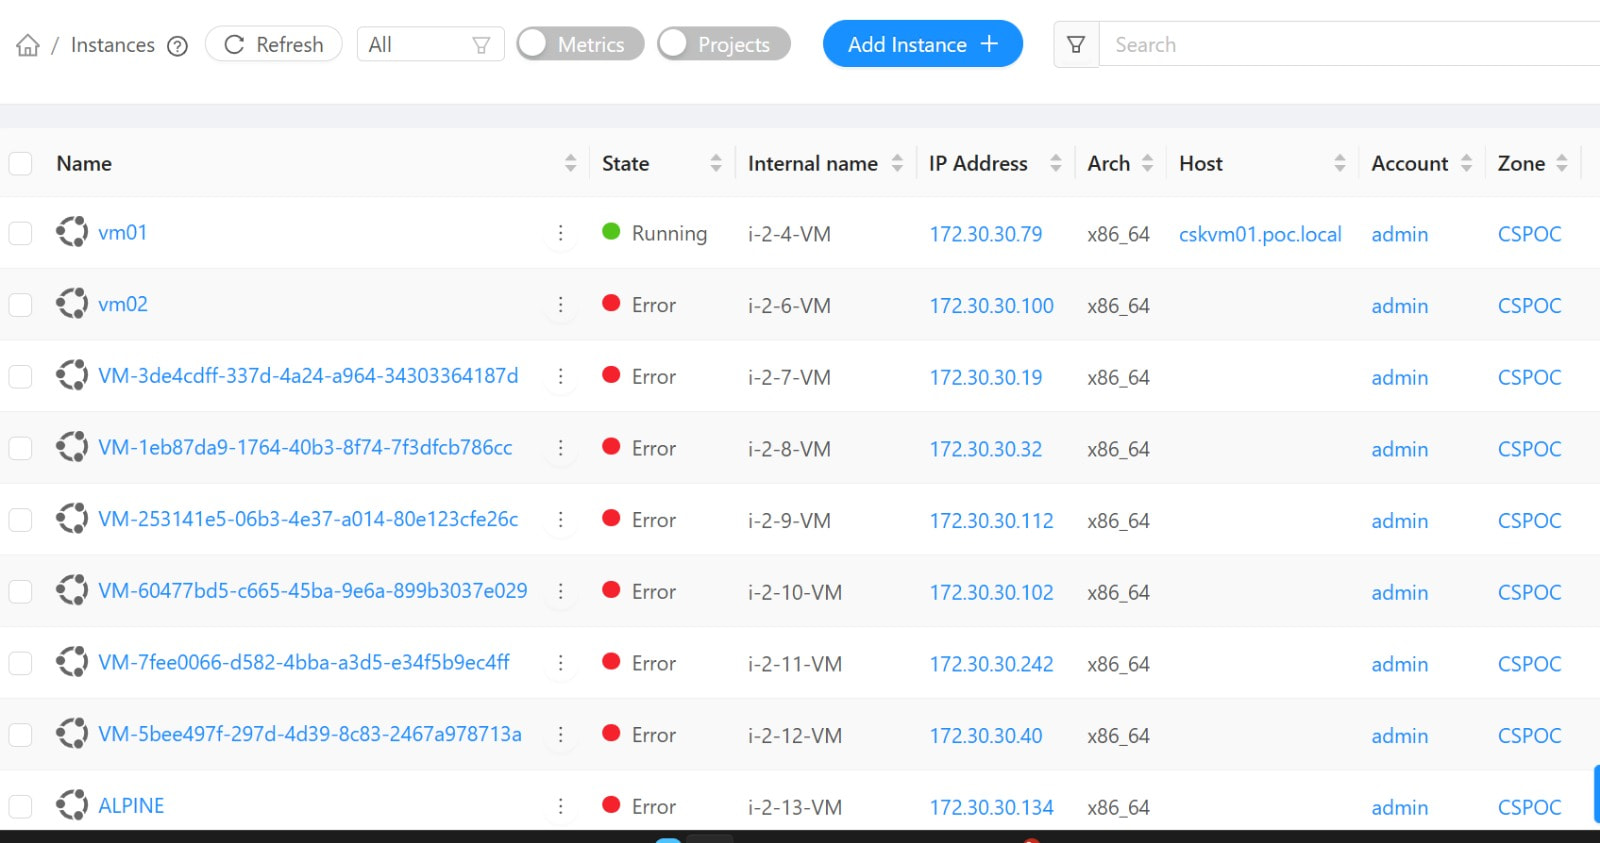
Task: Open IP address 172.30.30.100 link
Action: (991, 306)
